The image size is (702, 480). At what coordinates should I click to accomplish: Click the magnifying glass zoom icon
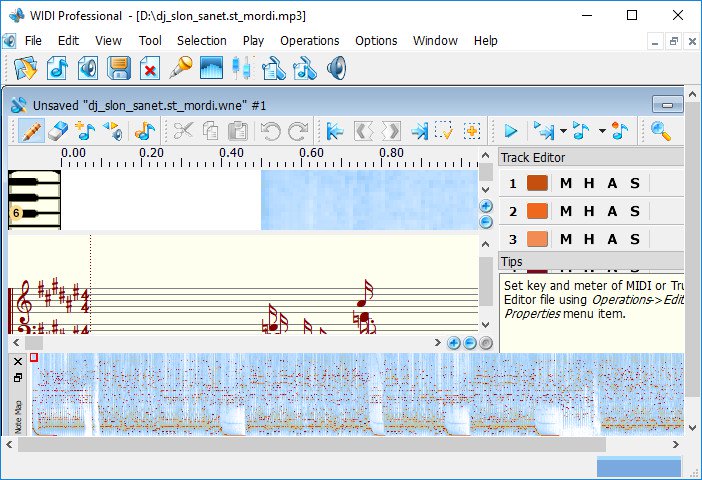point(661,131)
